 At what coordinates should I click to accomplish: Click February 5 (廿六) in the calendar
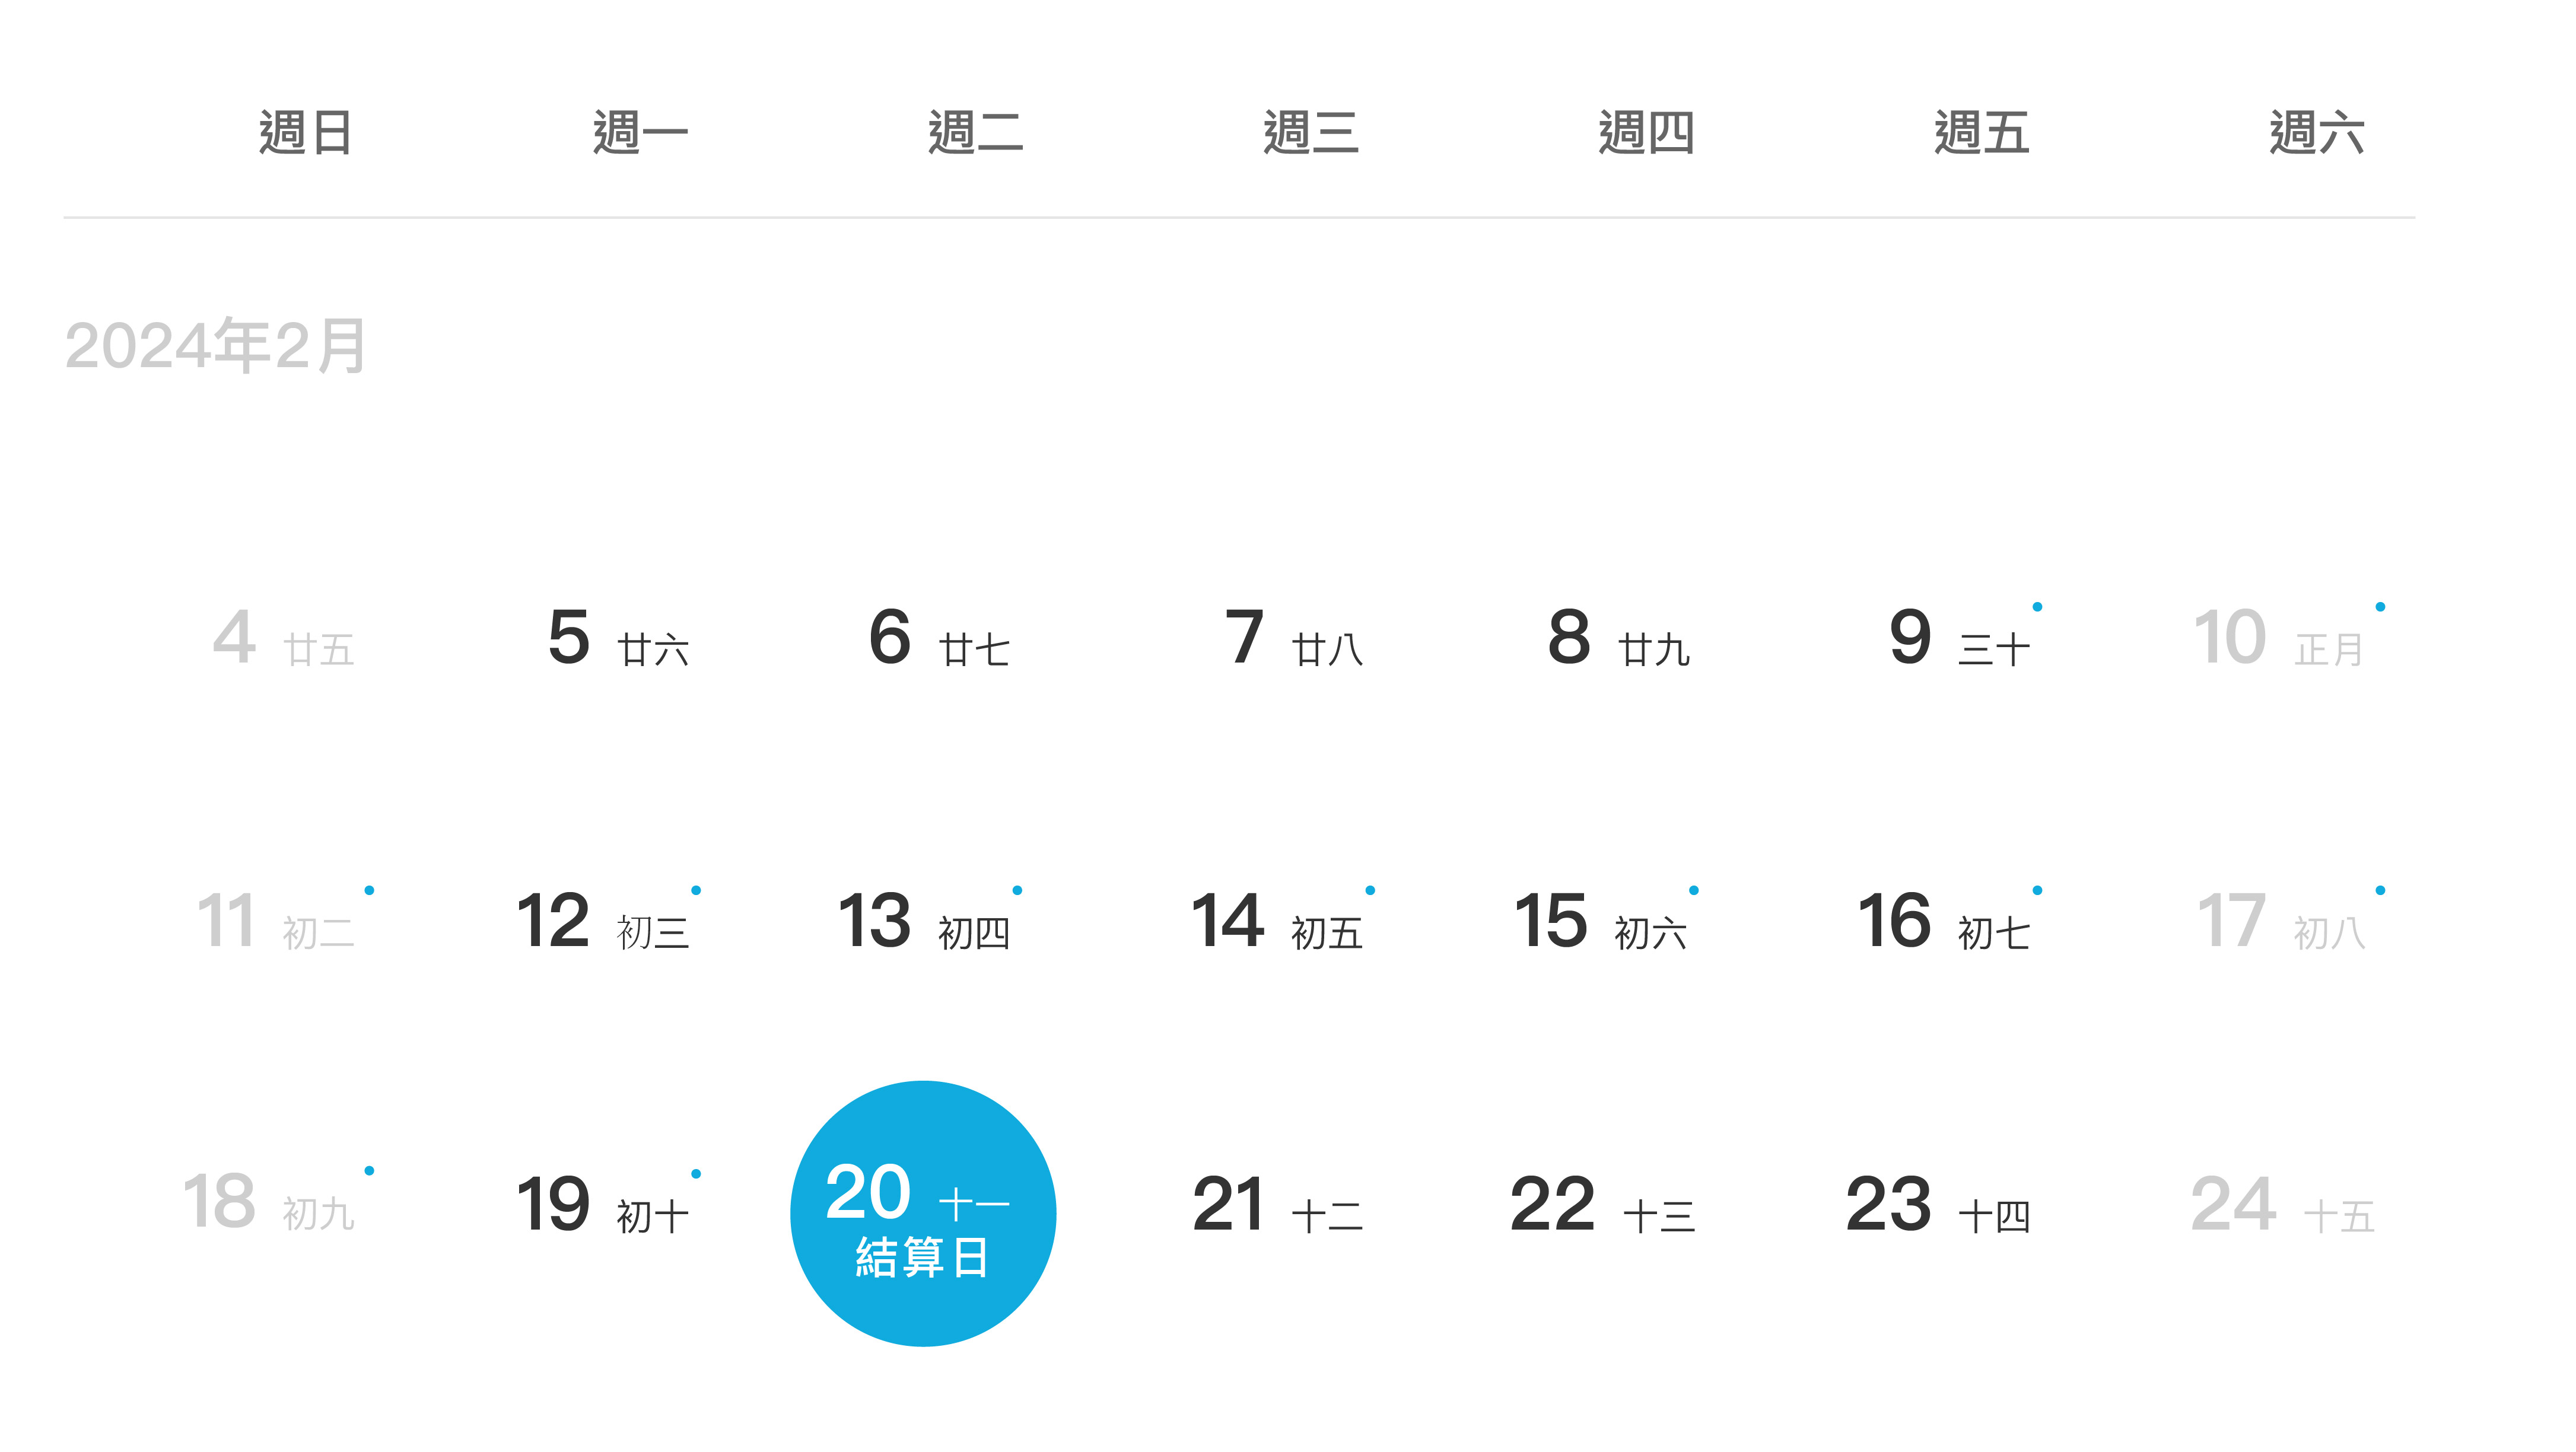coord(617,638)
